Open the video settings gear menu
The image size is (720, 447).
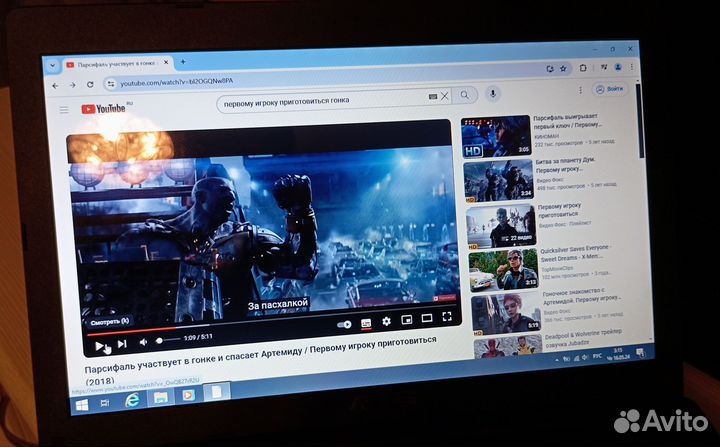(x=386, y=322)
